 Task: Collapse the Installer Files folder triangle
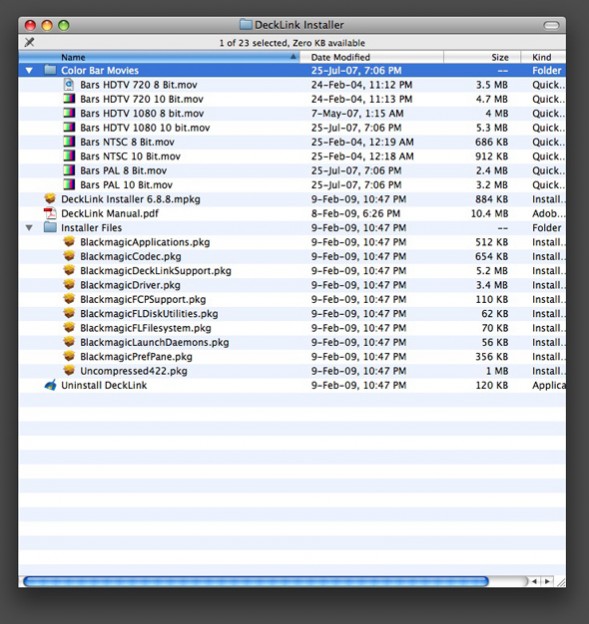(29, 228)
